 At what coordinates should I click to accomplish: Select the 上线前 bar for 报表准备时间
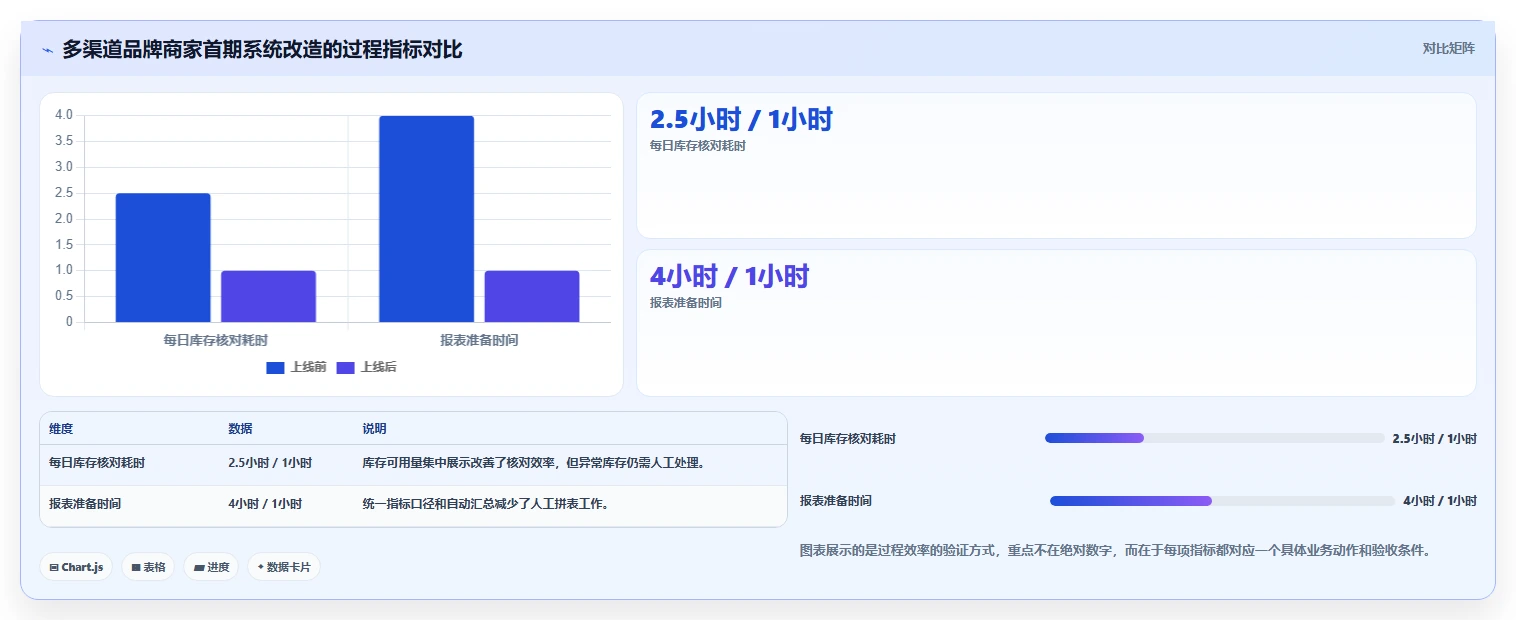click(426, 219)
